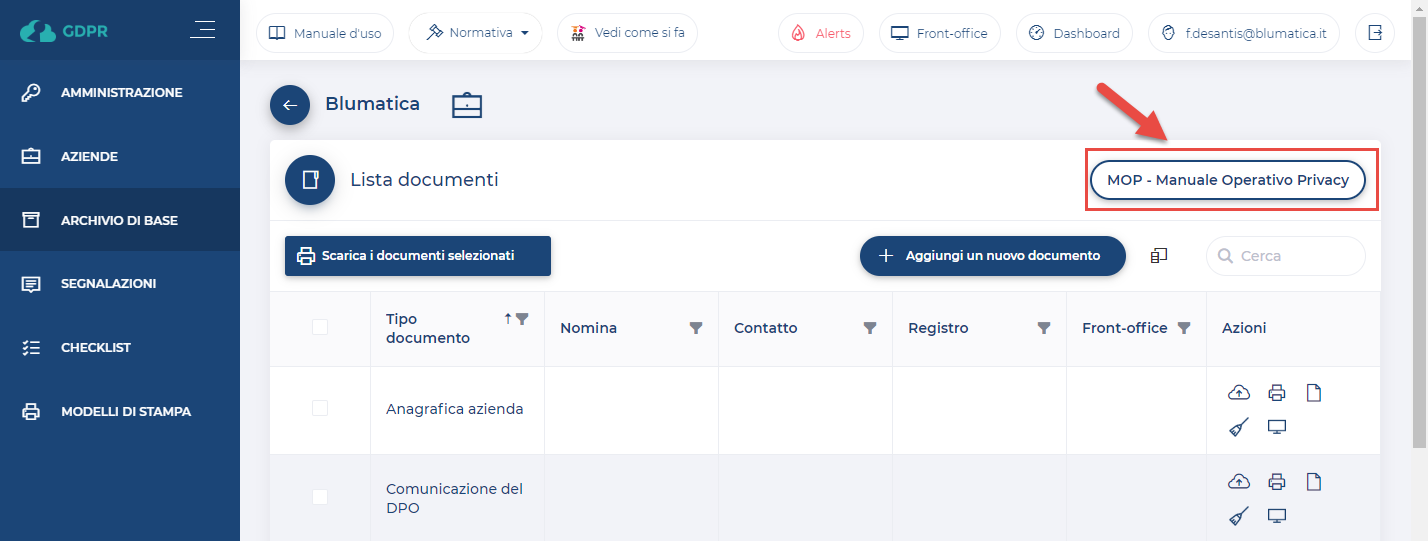The image size is (1428, 541).
Task: Click MOP - Manuale Operativo Privacy button
Action: 1228,180
